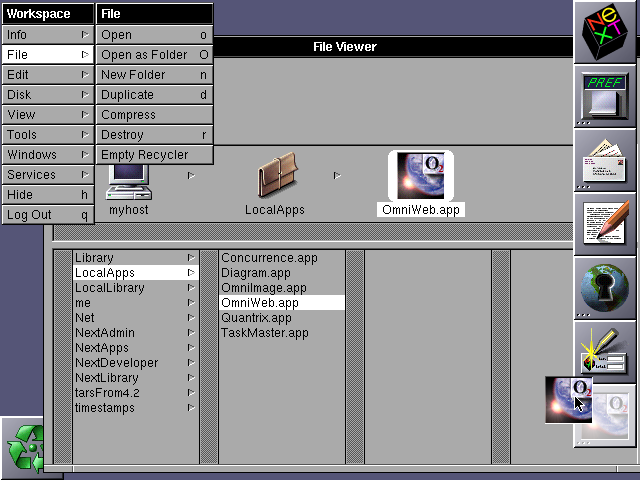Select LocalApps in the browser column

[x=136, y=273]
